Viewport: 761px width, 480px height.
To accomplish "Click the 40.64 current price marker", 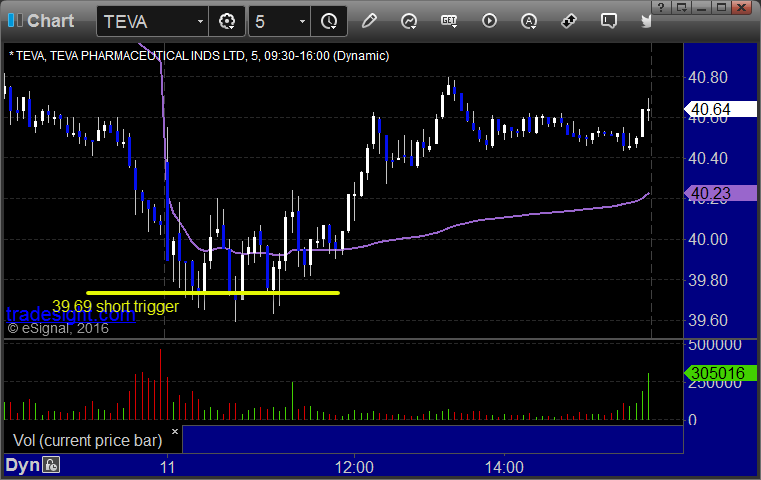I will [x=721, y=109].
